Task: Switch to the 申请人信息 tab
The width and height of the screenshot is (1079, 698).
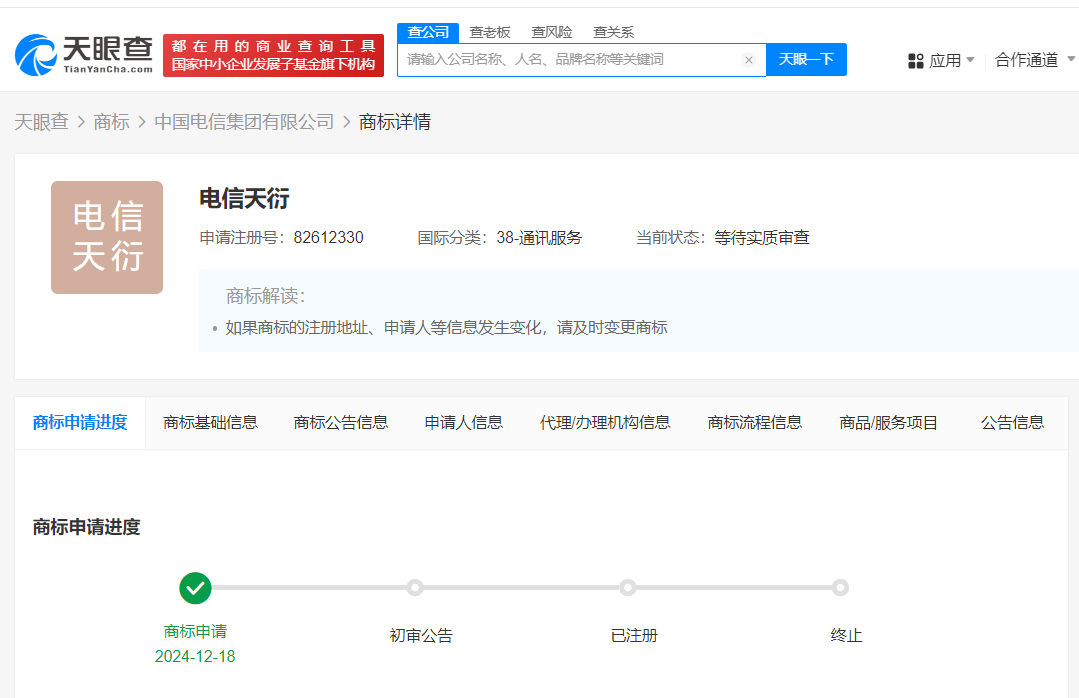Action: (463, 422)
